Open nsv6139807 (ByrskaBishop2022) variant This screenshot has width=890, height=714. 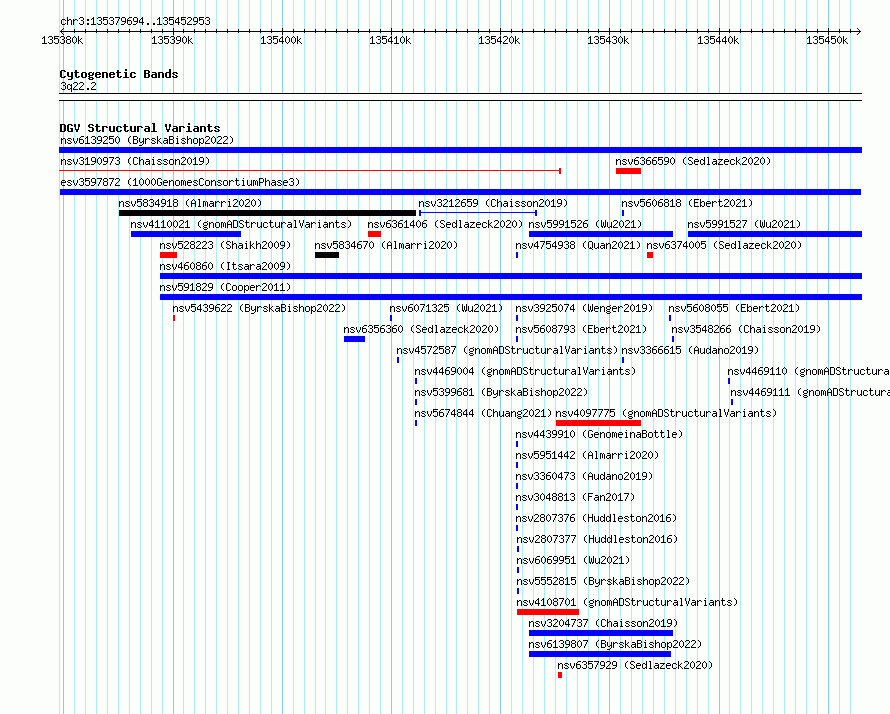(615, 644)
